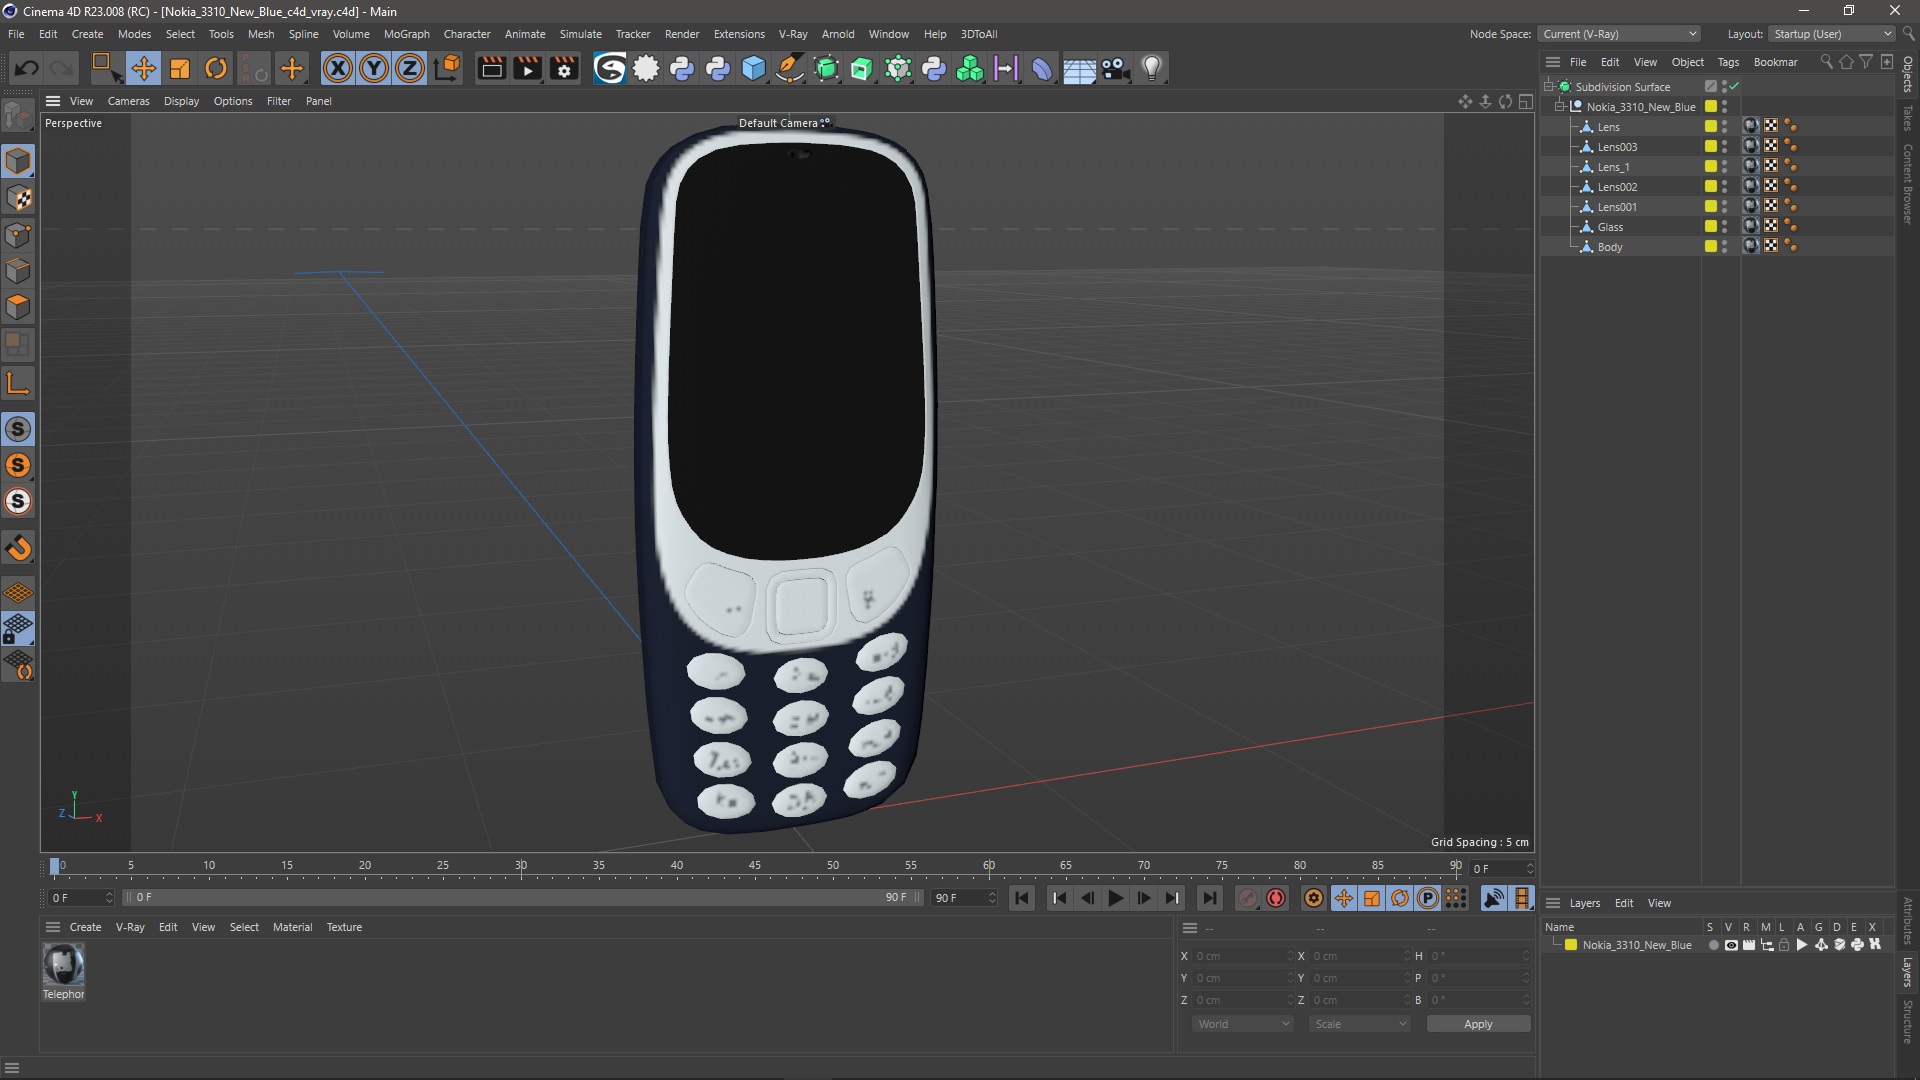
Task: Toggle X-axis lock
Action: (x=338, y=68)
